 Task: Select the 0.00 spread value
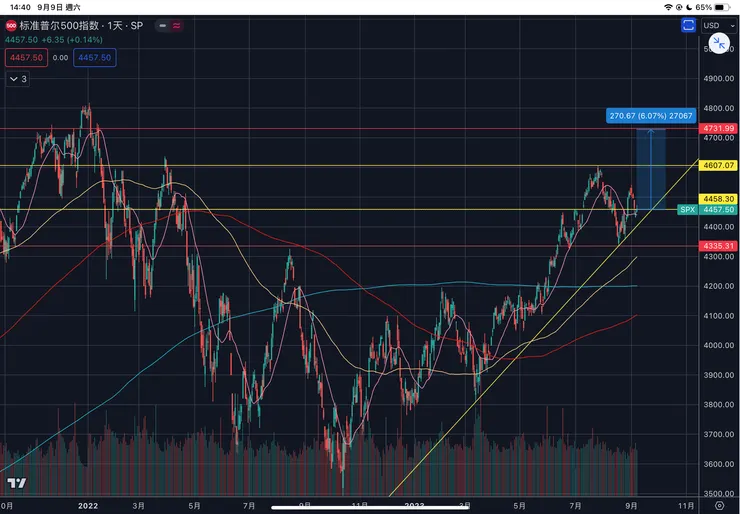(60, 58)
